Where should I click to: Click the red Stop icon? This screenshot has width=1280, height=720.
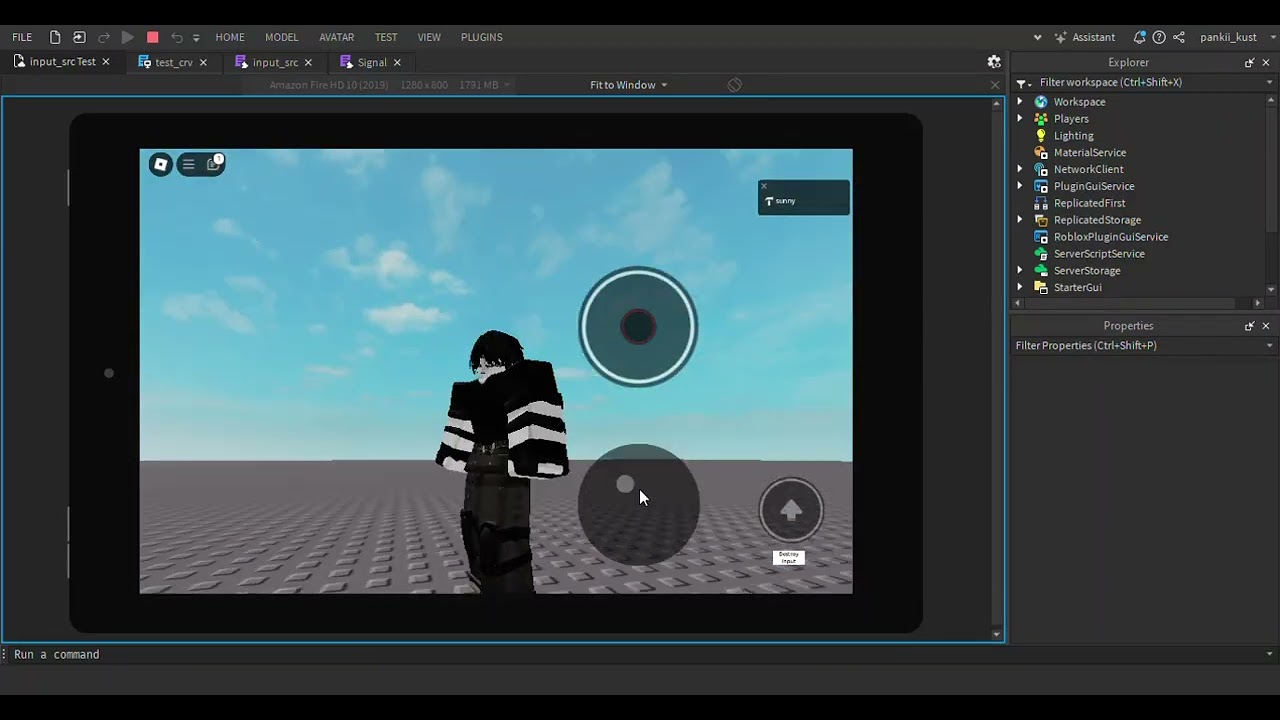click(152, 37)
